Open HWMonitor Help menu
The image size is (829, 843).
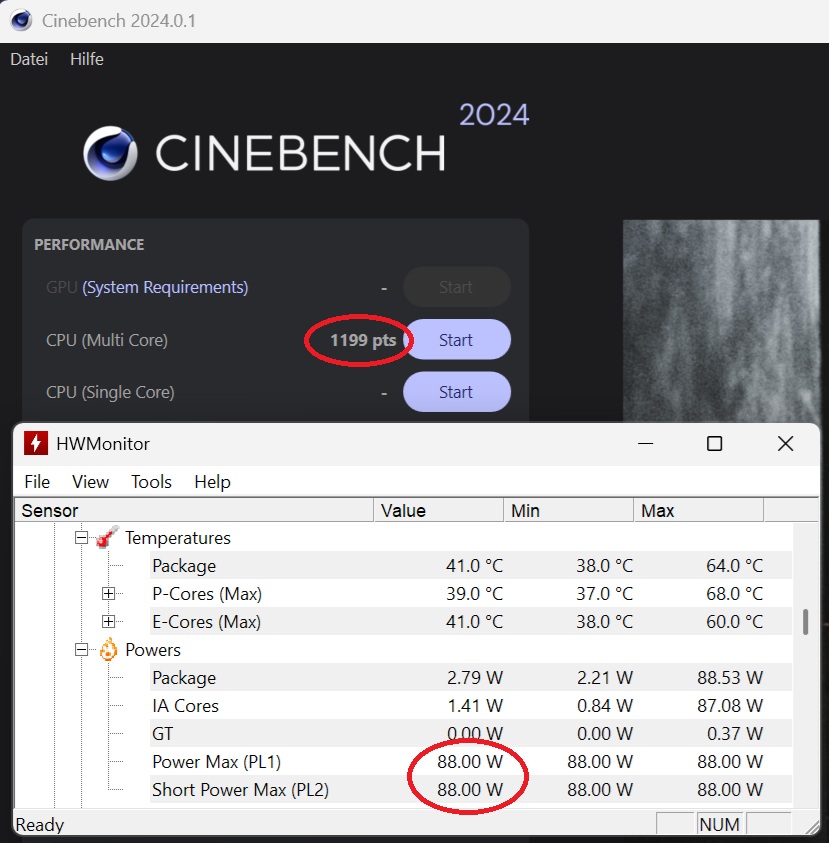click(x=212, y=482)
